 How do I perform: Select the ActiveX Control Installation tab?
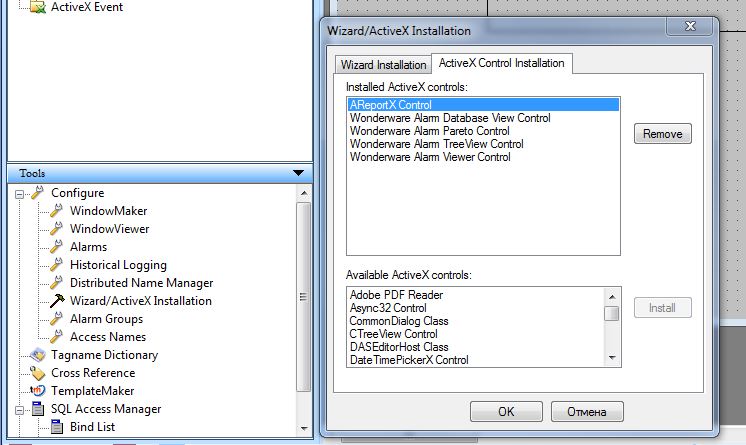click(502, 63)
